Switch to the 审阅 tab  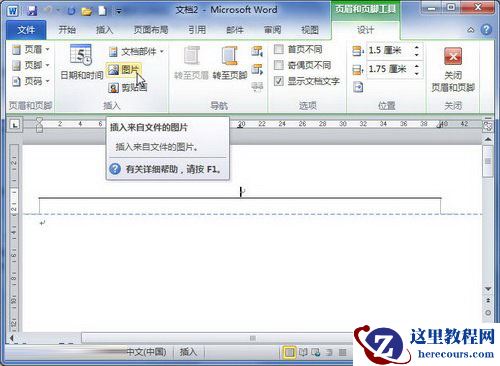272,30
